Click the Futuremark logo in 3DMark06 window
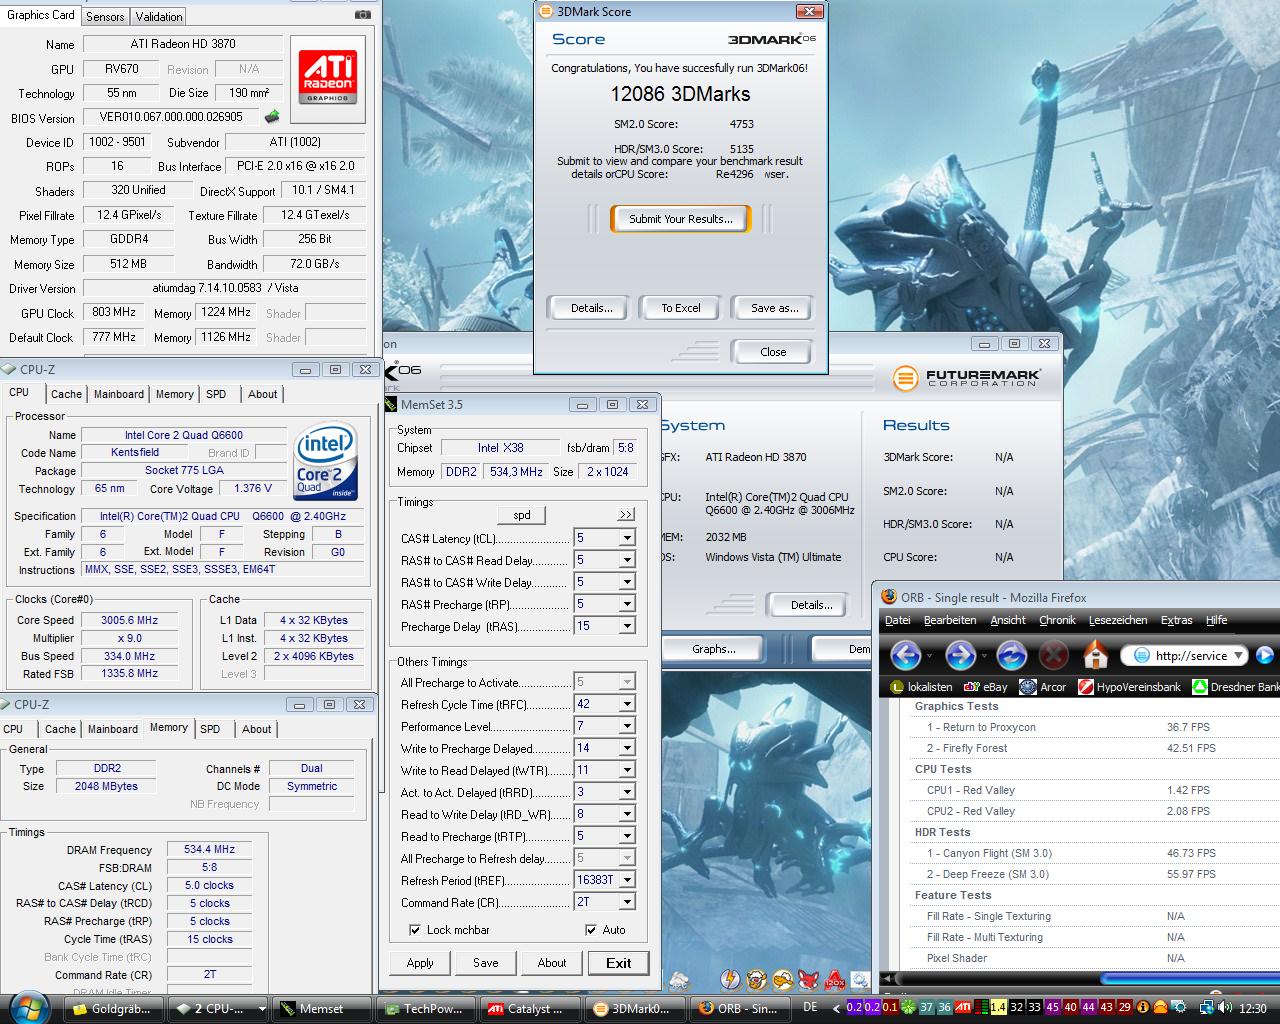 pos(968,378)
